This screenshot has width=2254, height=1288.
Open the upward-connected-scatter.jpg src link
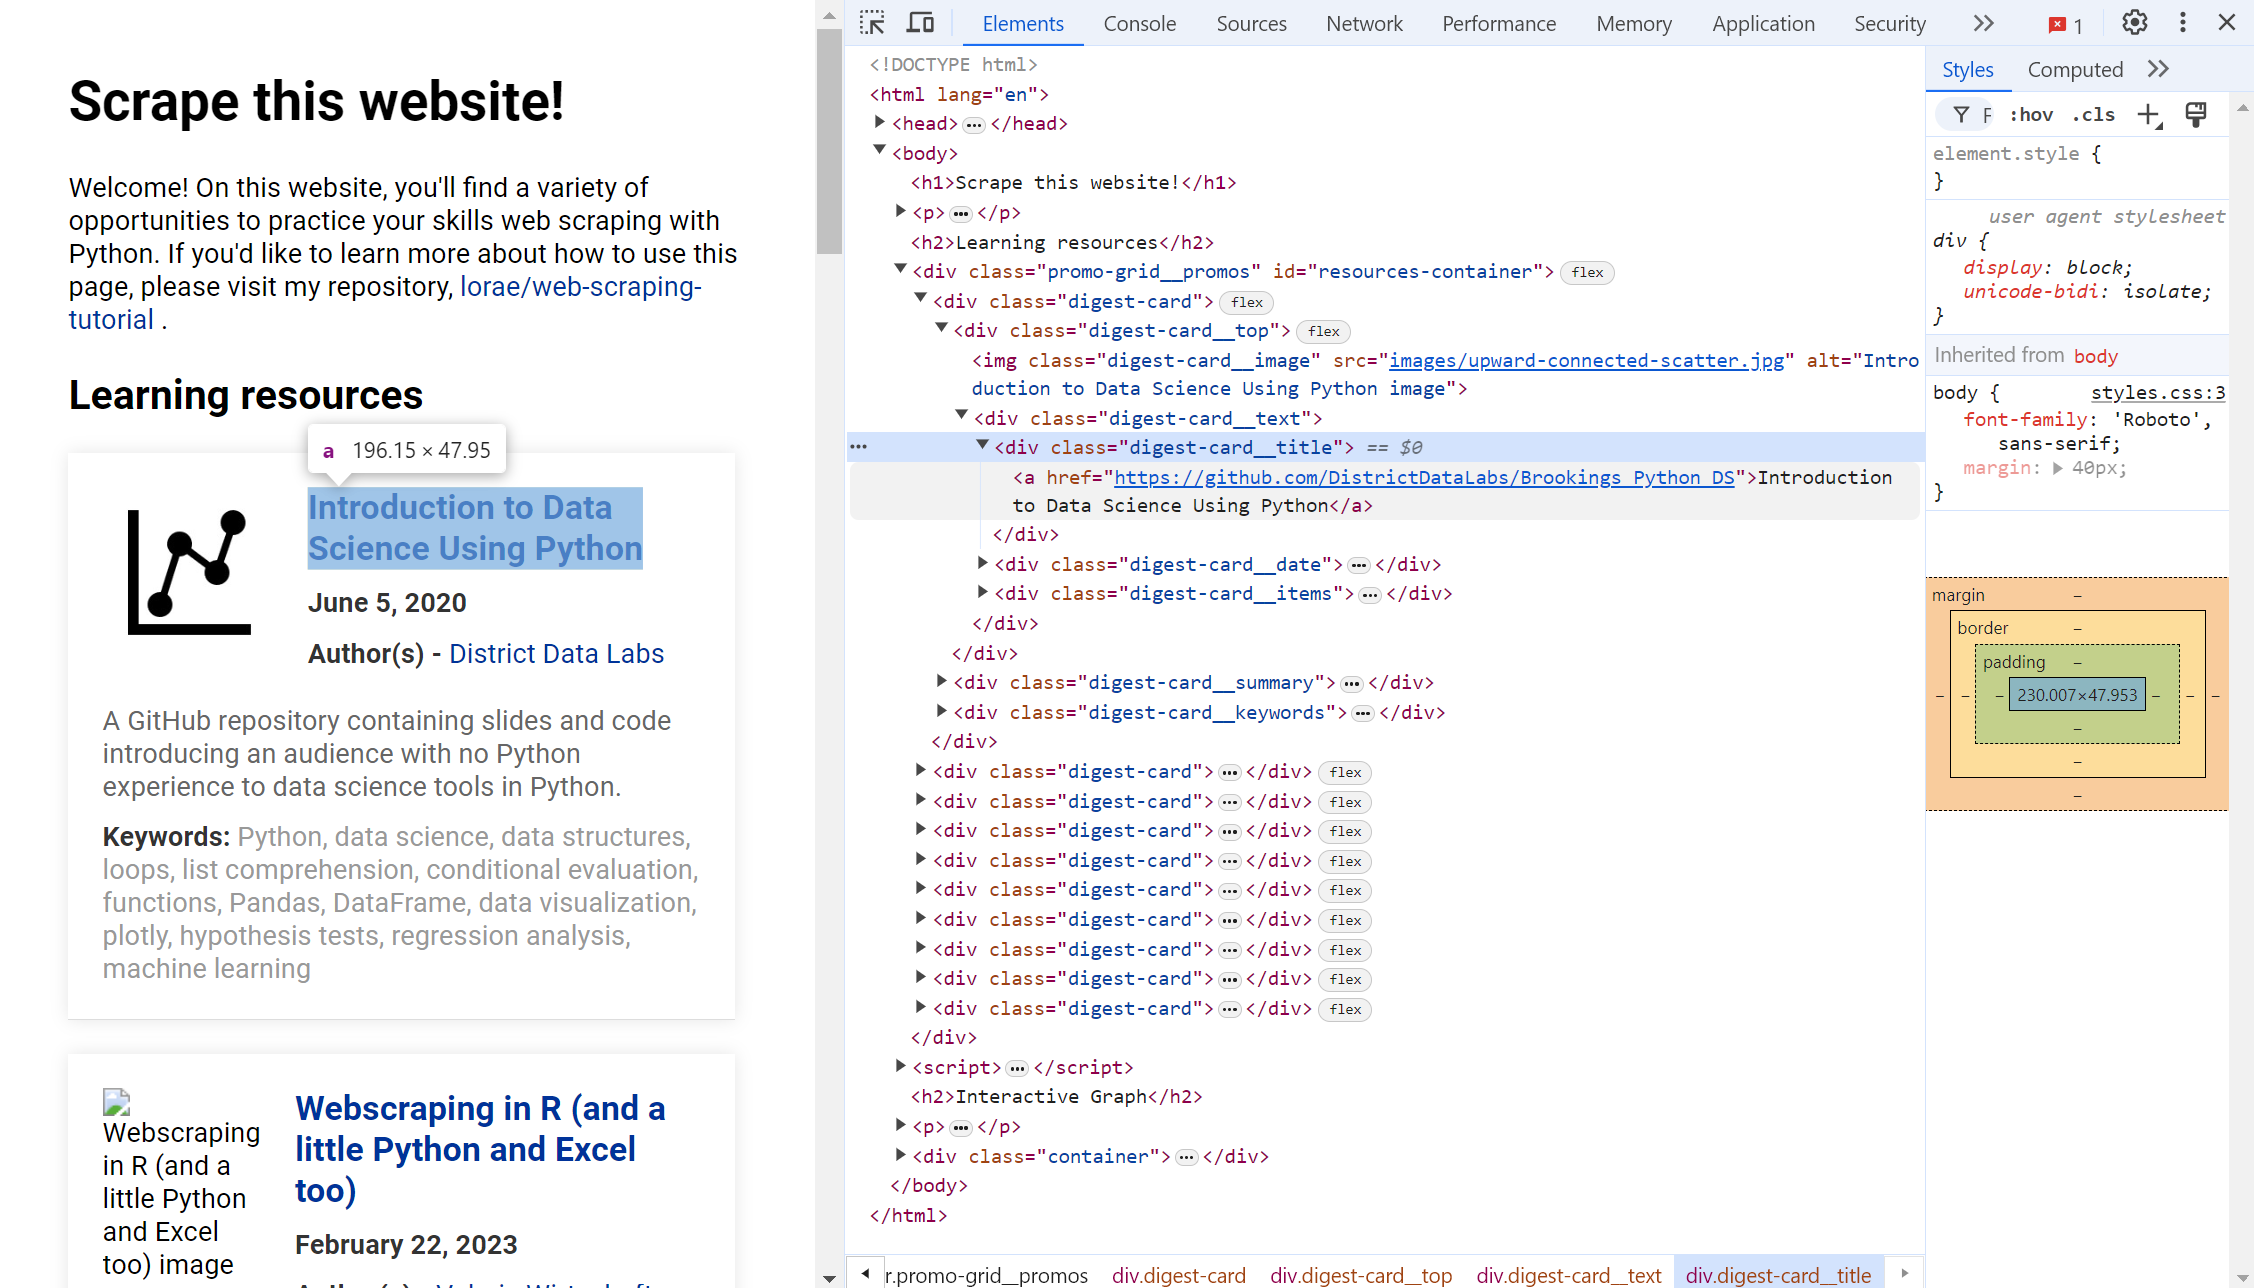click(1586, 360)
